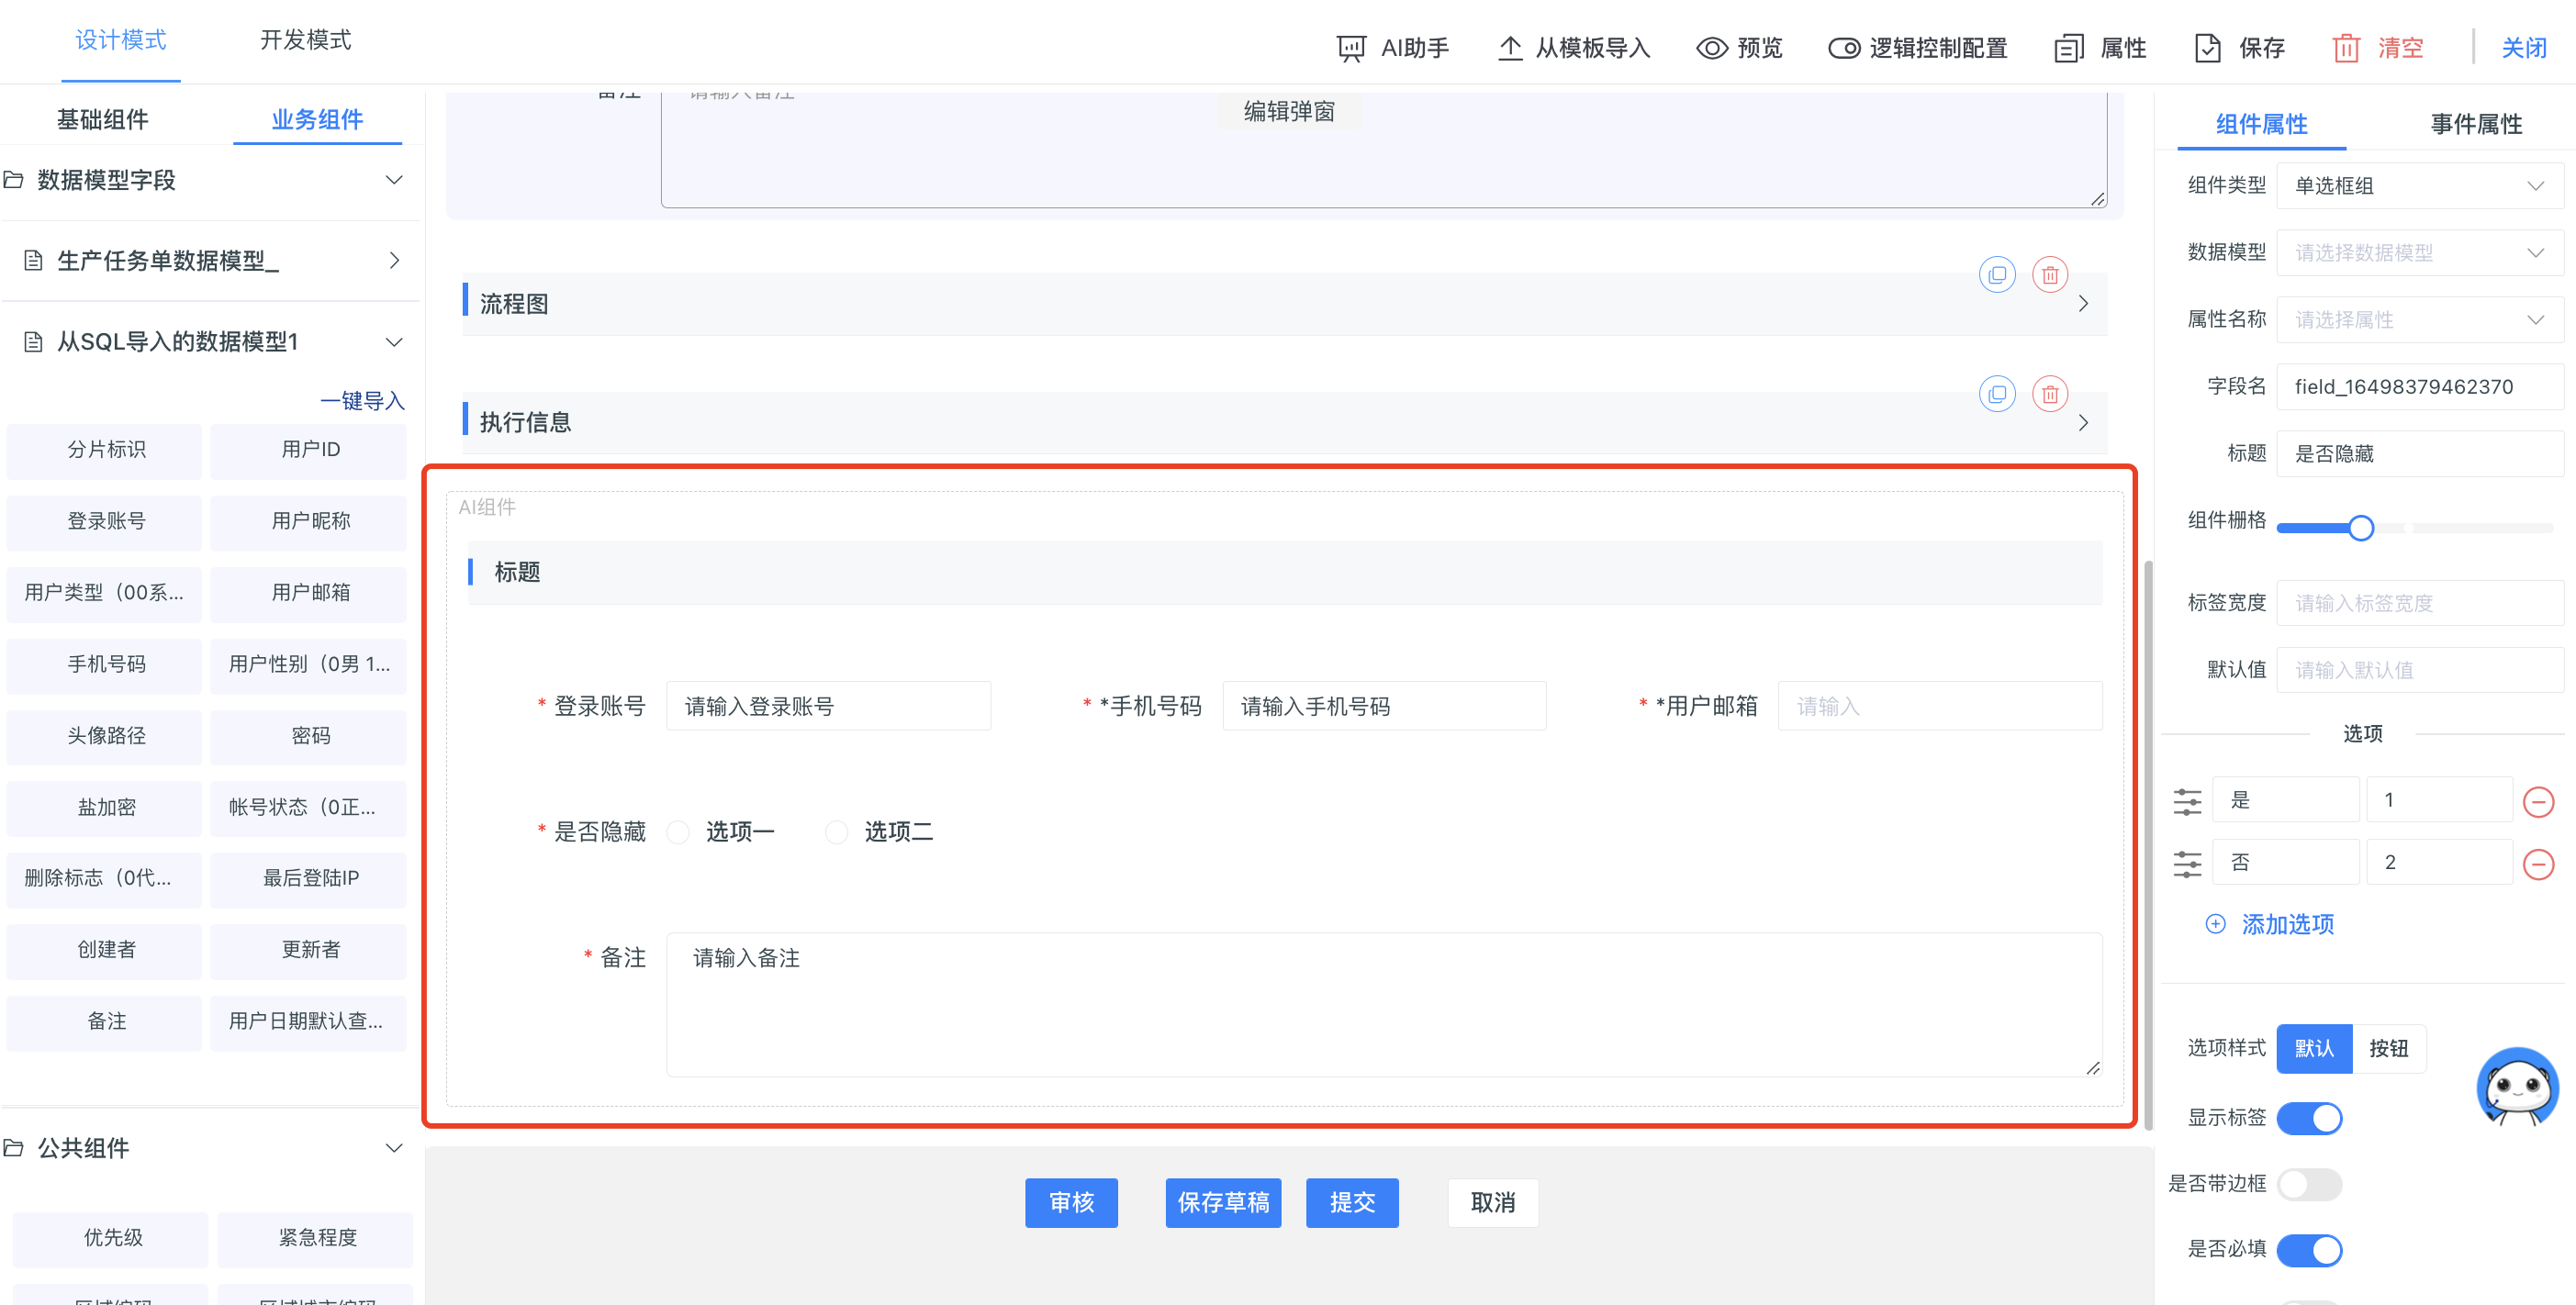Click the 清空 trash icon

pos(2345,48)
